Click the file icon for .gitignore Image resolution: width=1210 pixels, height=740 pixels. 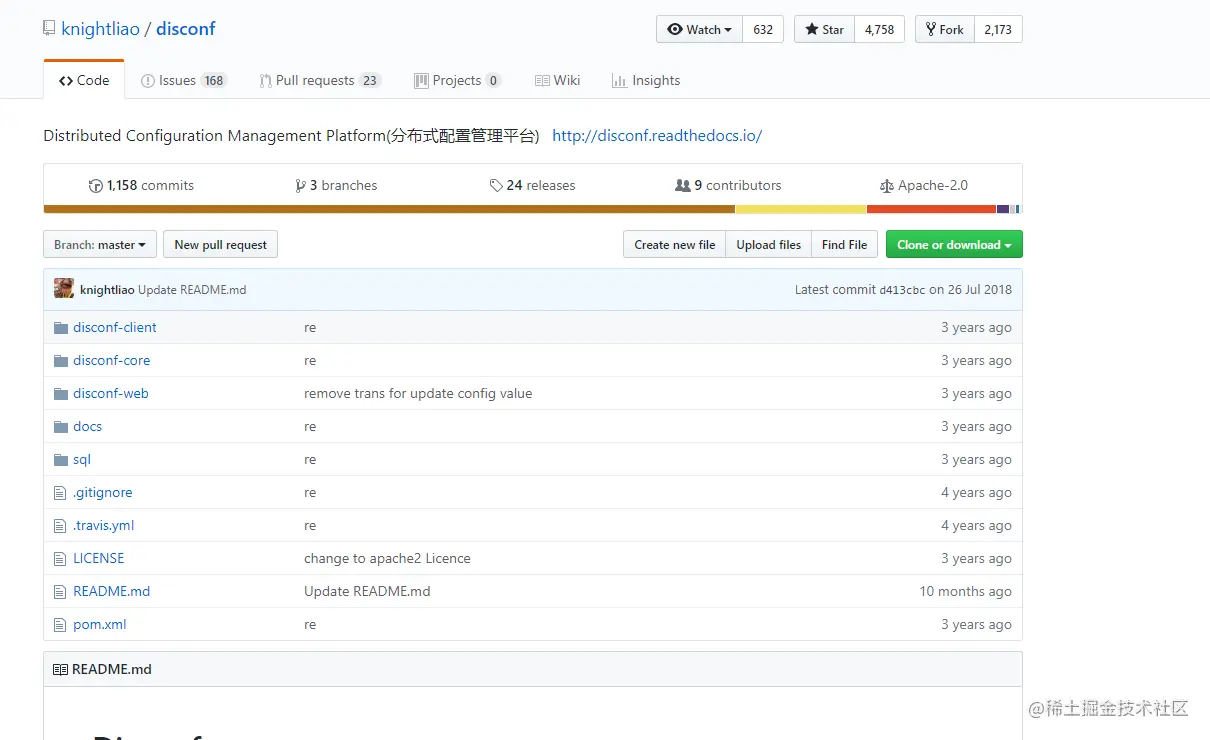[60, 492]
